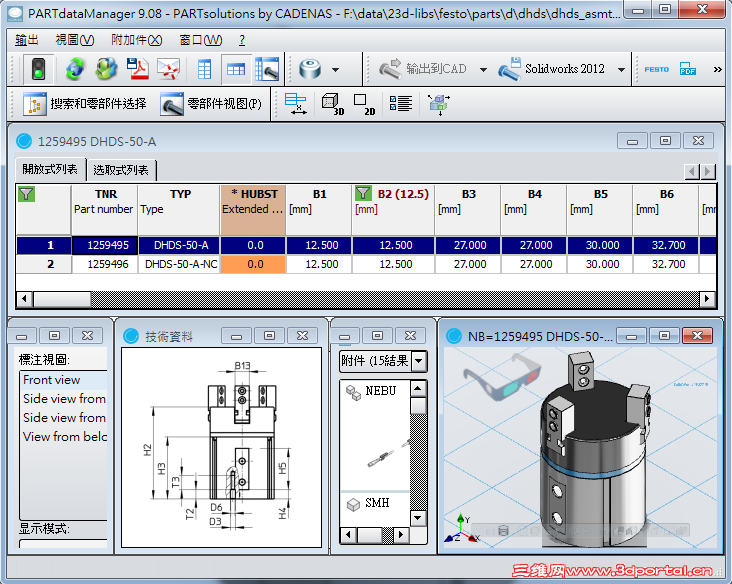This screenshot has height=584, width=732.
Task: Open 搜索和零部件选择 search view
Action: point(84,104)
